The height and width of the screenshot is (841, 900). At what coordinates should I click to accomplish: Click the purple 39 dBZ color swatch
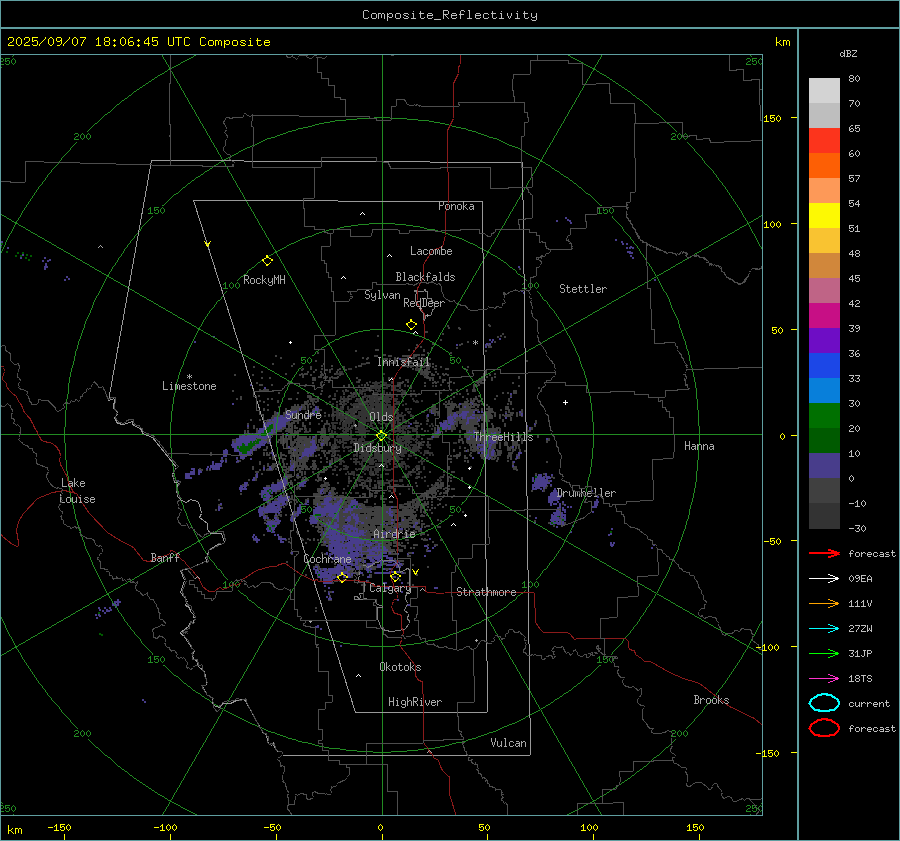tap(824, 340)
